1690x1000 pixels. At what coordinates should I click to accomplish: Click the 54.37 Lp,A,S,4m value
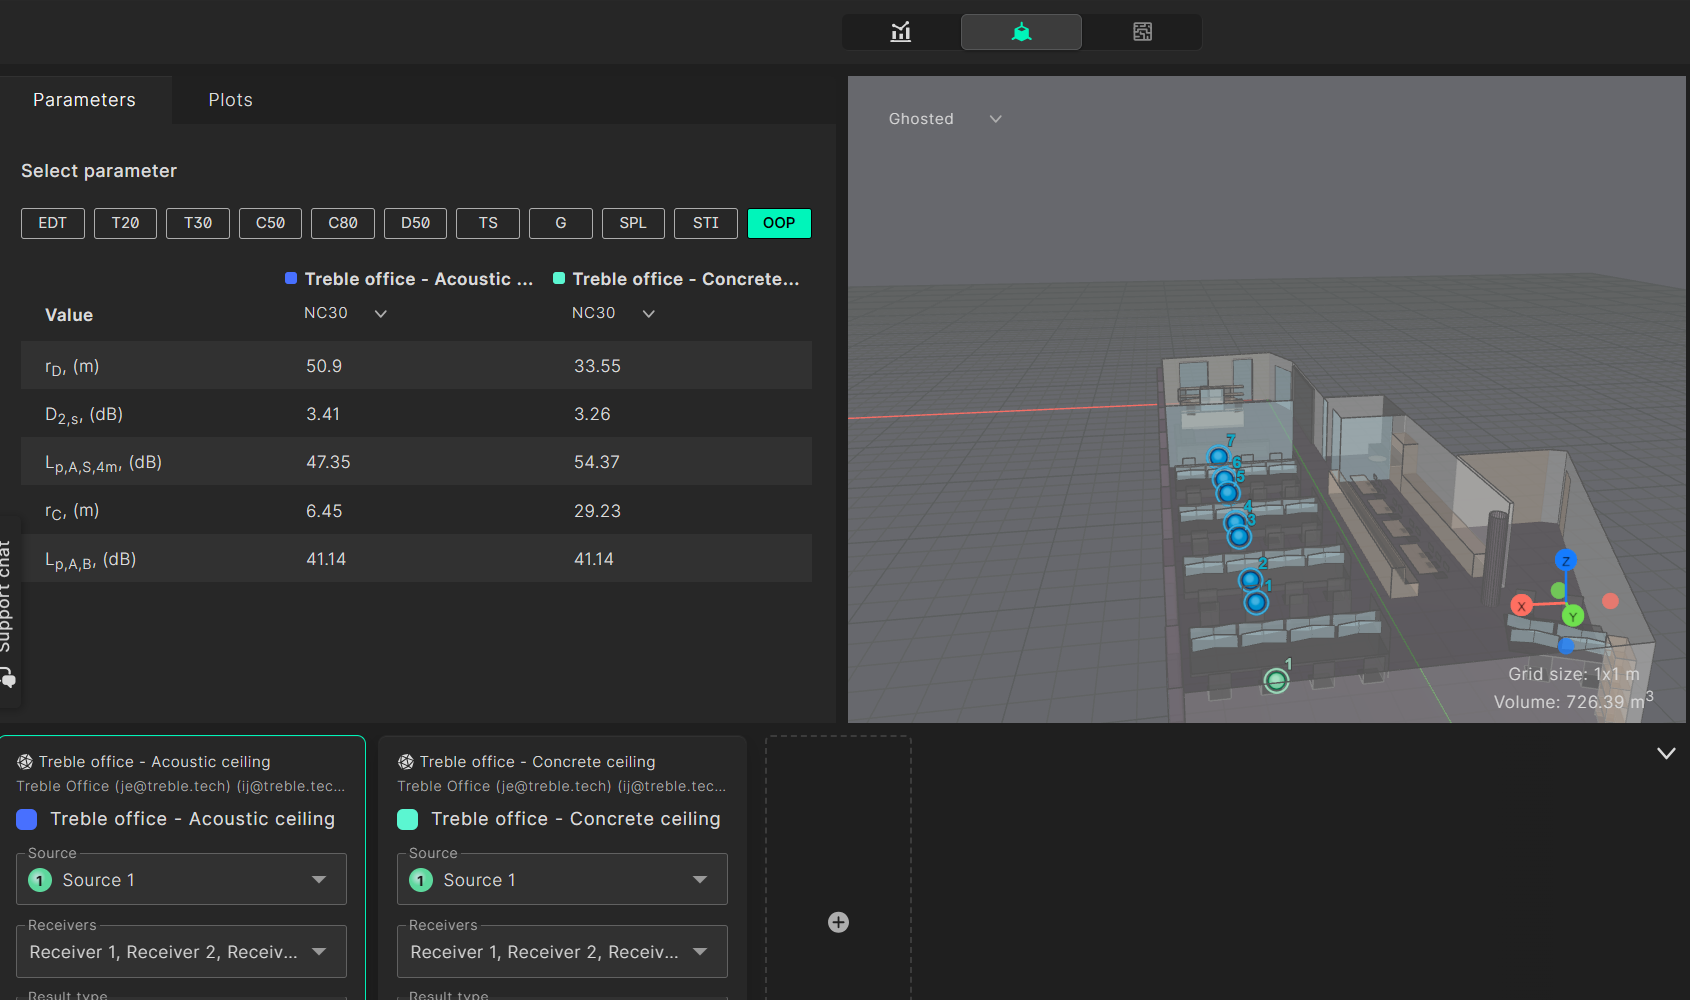click(597, 462)
